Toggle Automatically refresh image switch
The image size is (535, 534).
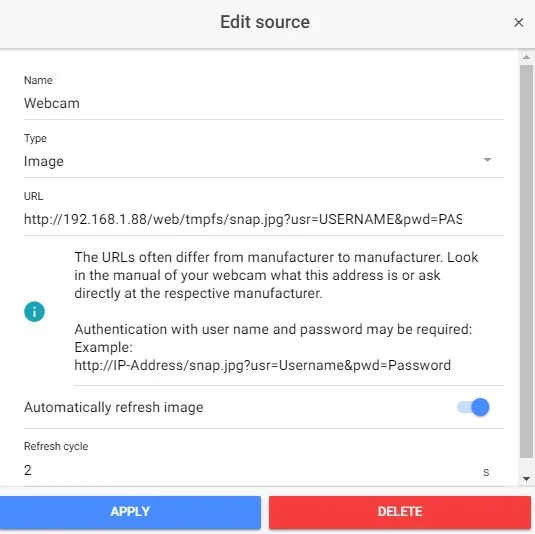(473, 407)
